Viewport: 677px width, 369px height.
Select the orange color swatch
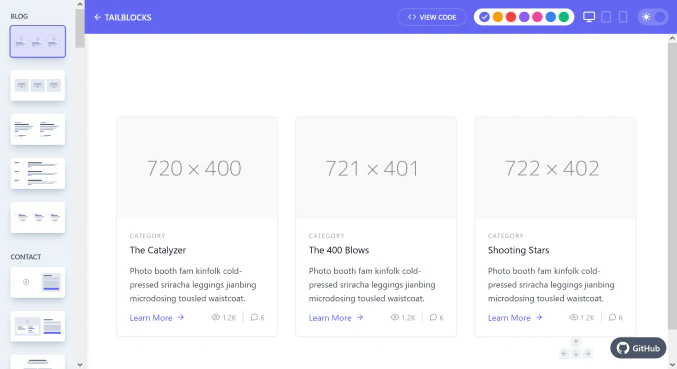click(x=498, y=17)
